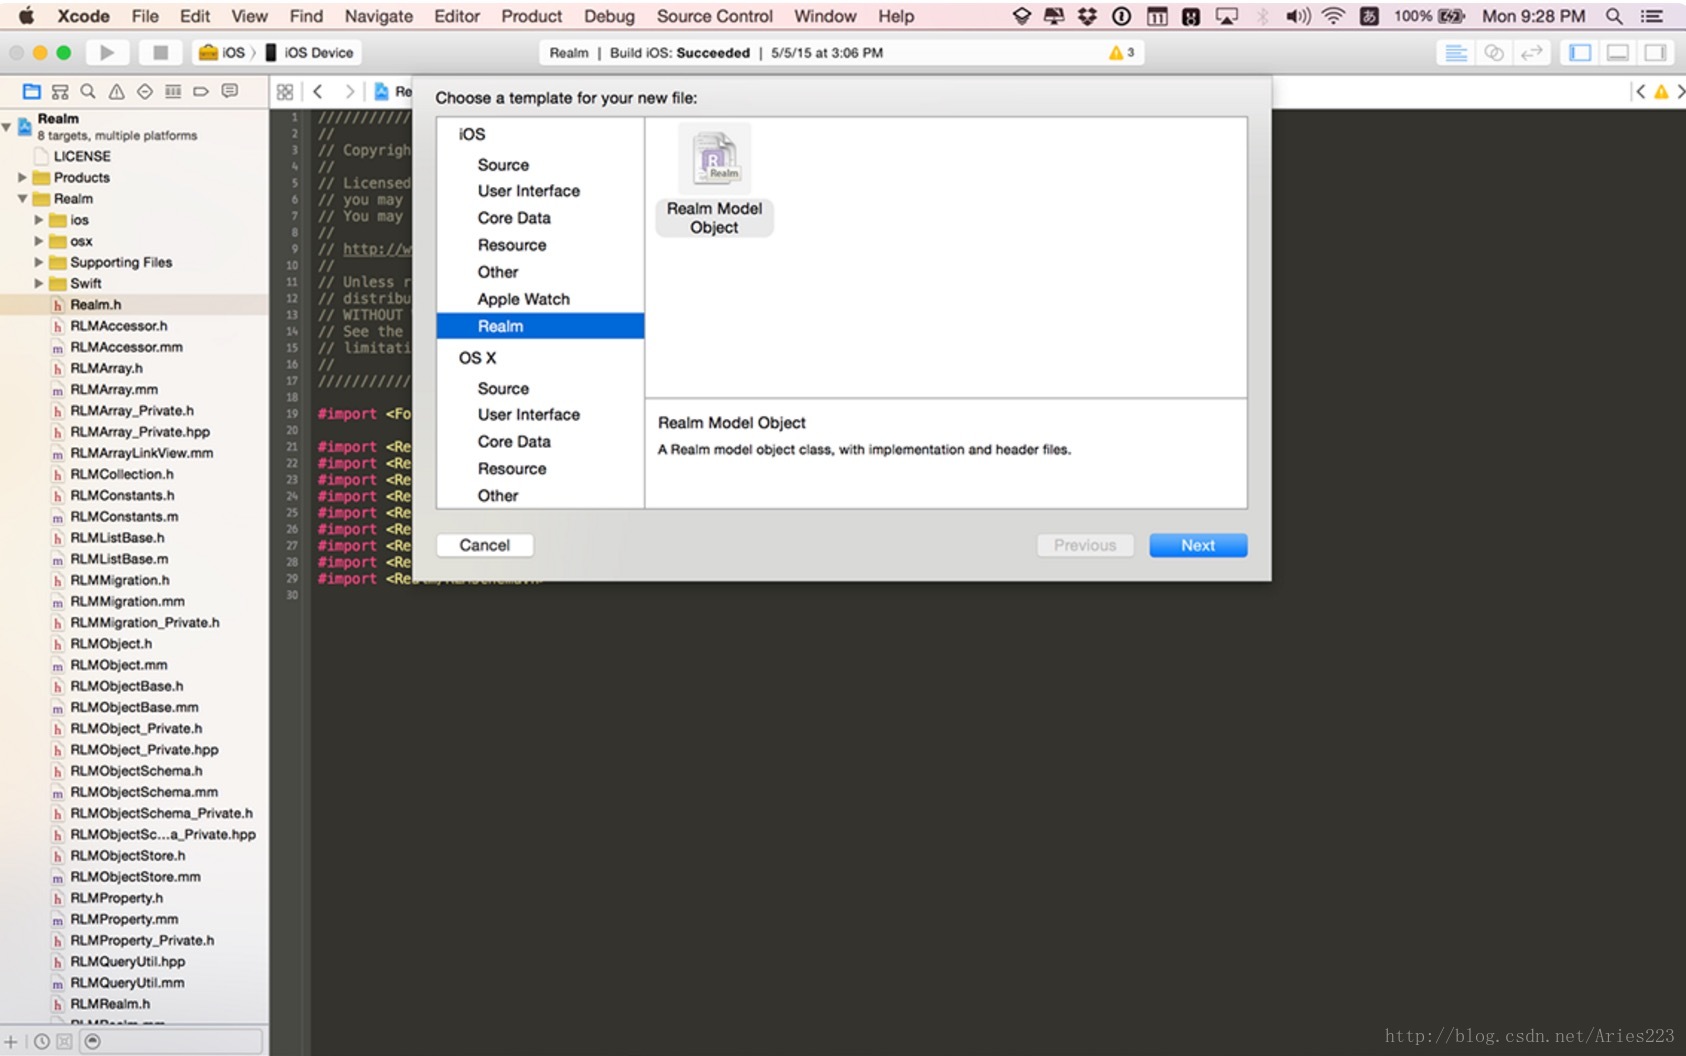Expand the Swift folder

click(39, 283)
